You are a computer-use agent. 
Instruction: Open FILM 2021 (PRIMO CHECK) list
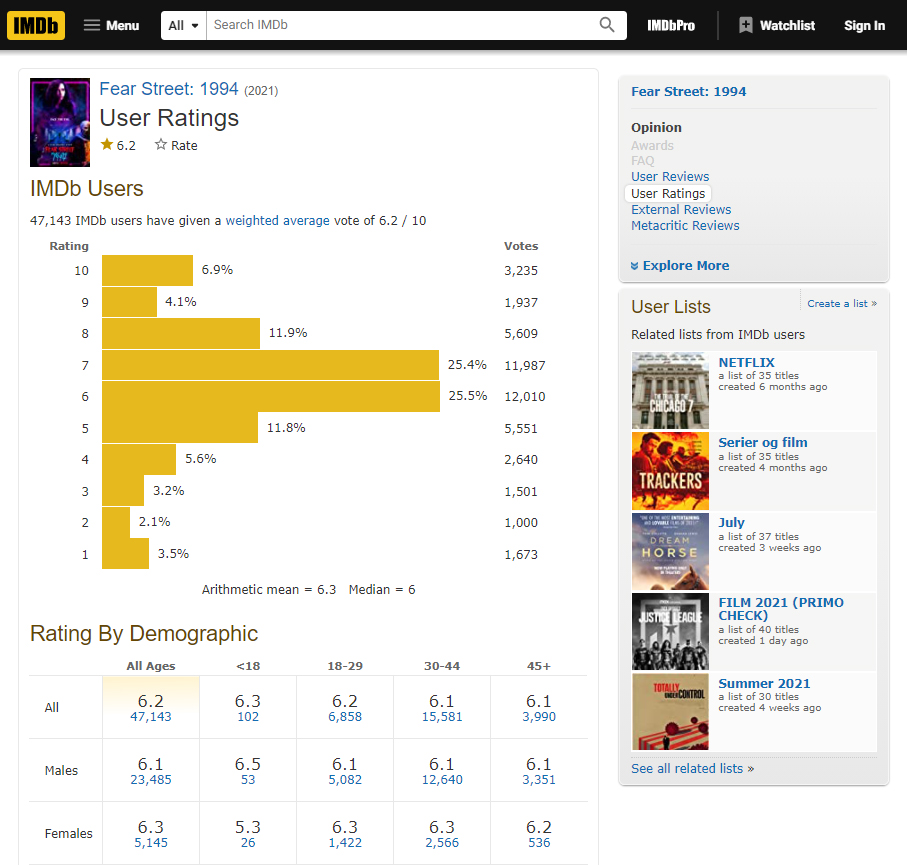(781, 609)
